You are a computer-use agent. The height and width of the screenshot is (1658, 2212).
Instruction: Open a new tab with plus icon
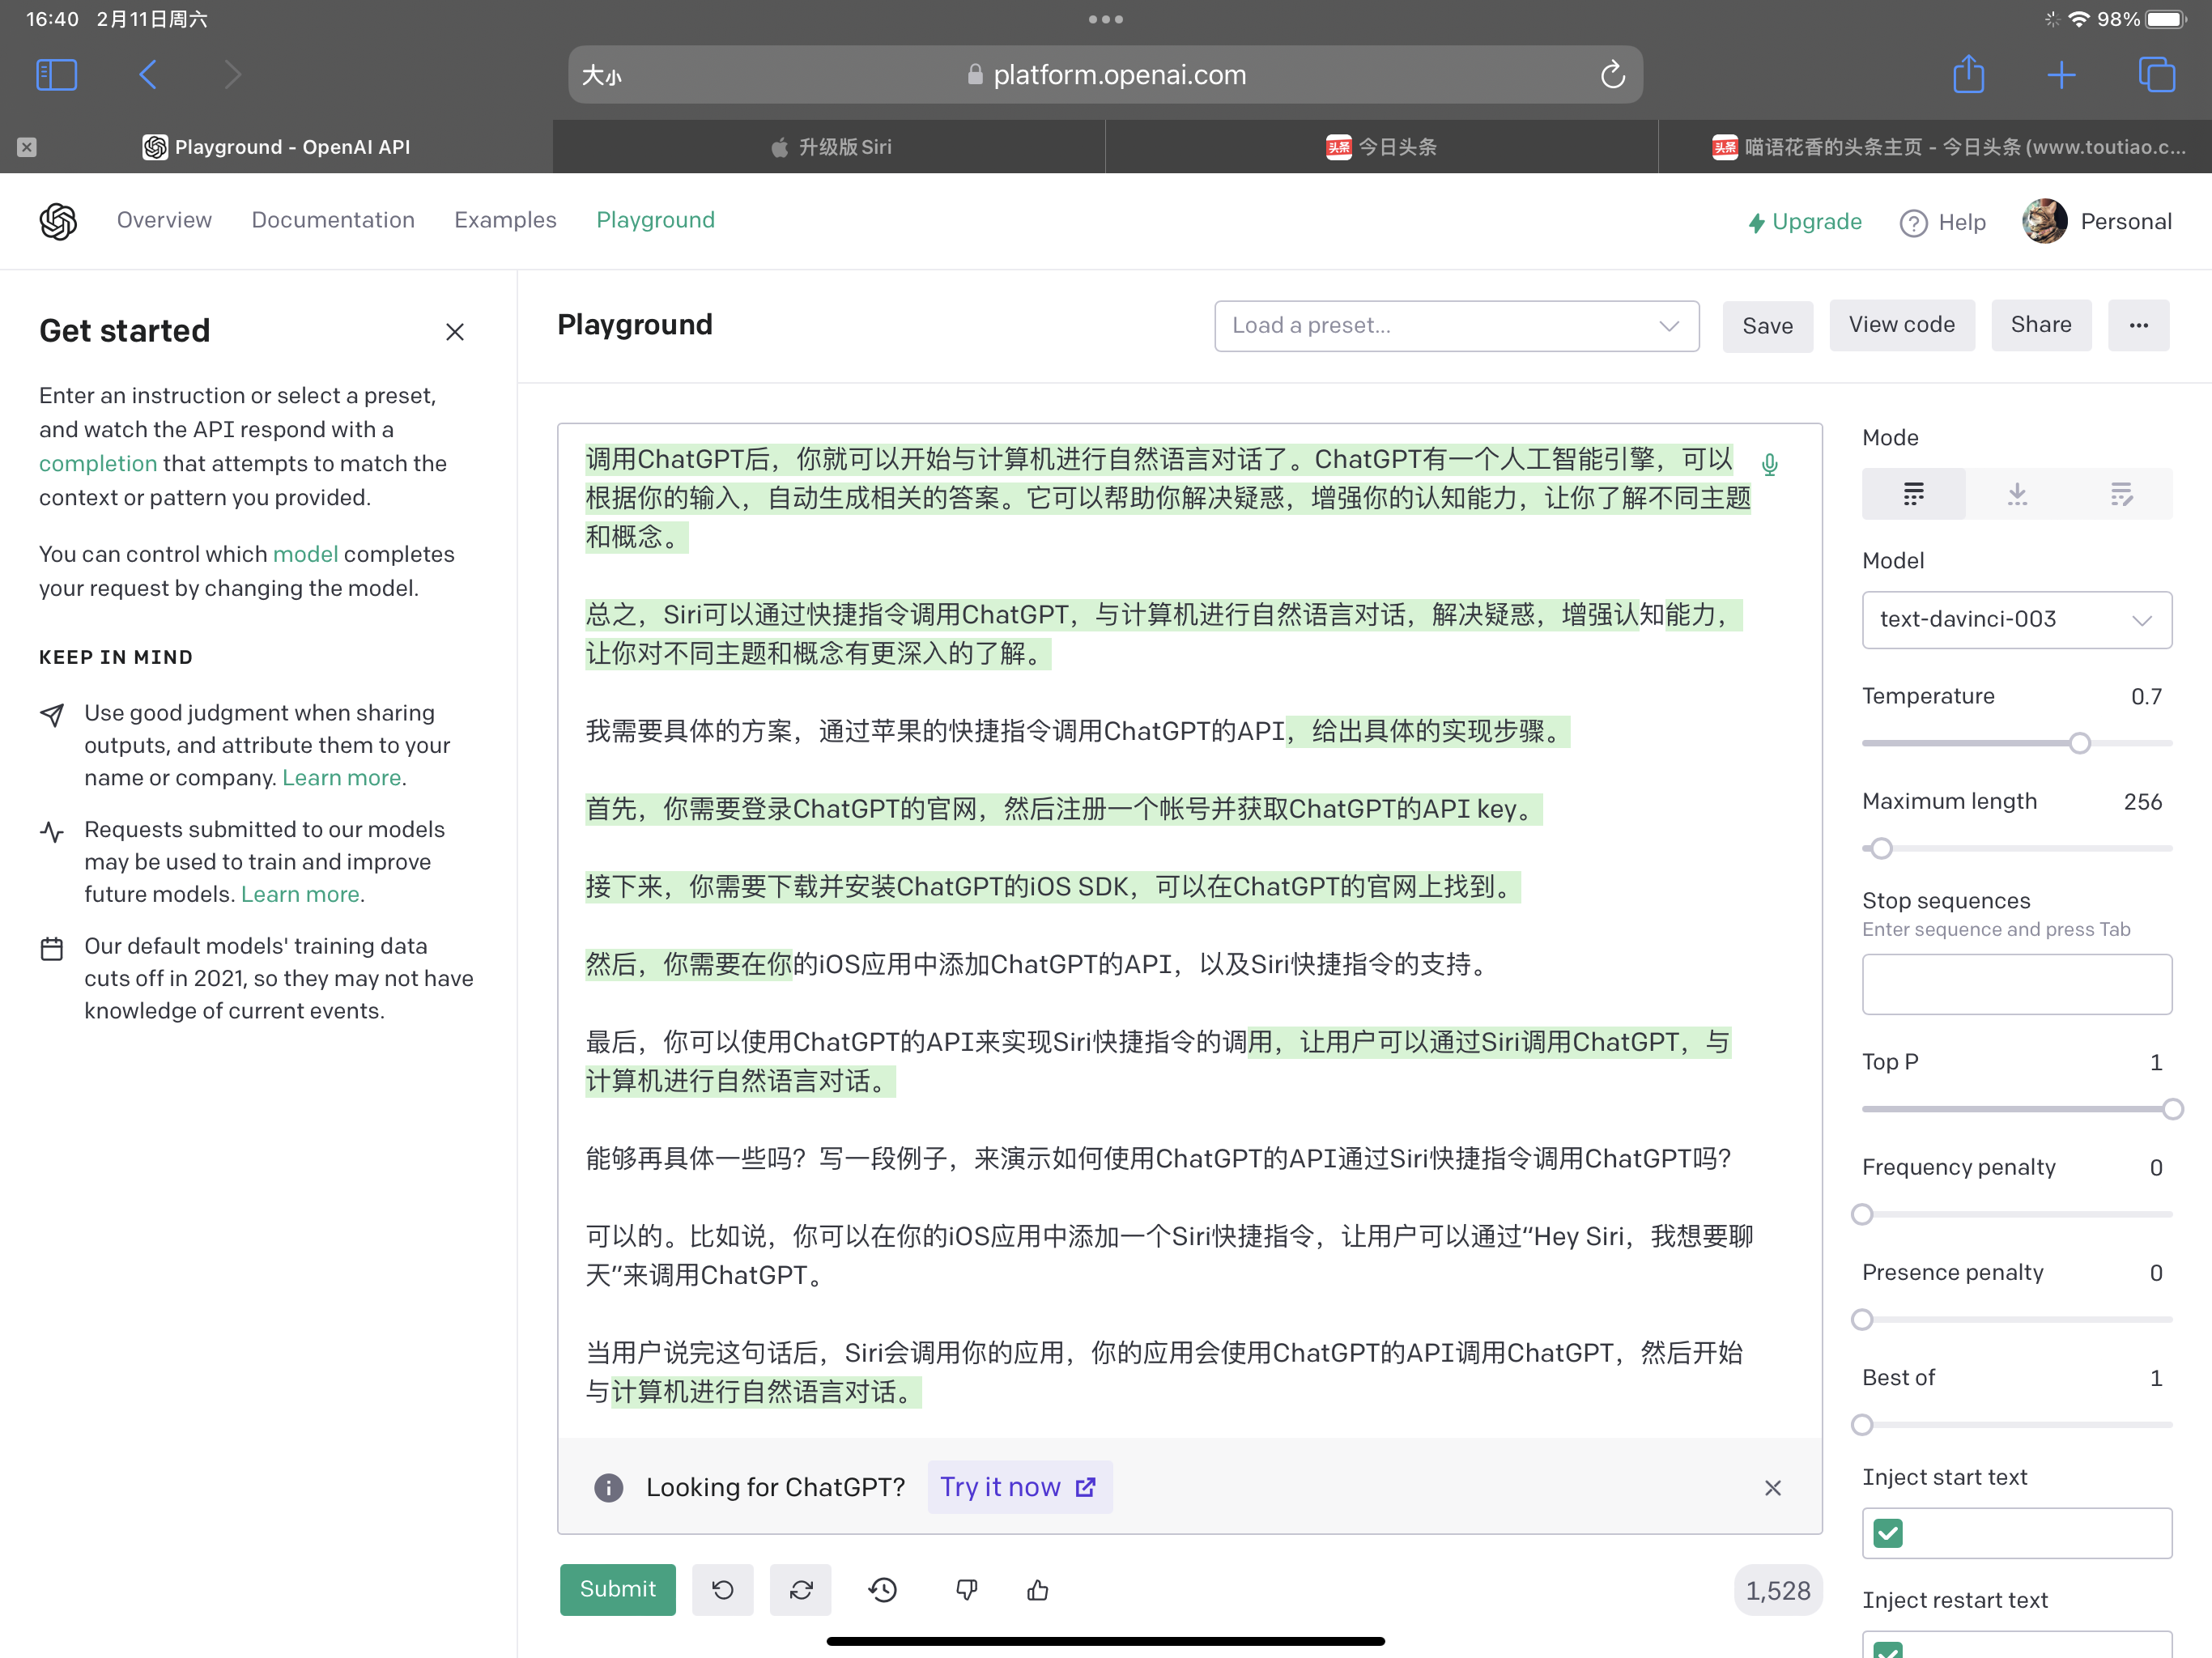(2061, 75)
